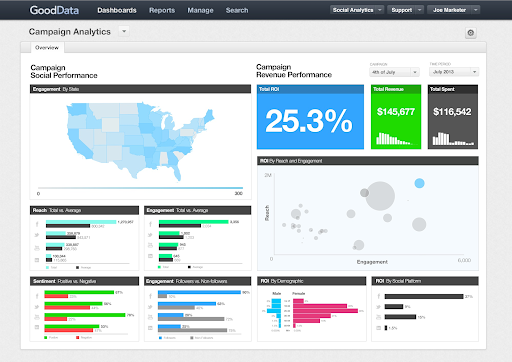Select the blue bubble in ROI scatter chart
The height and width of the screenshot is (362, 512).
coord(419,183)
